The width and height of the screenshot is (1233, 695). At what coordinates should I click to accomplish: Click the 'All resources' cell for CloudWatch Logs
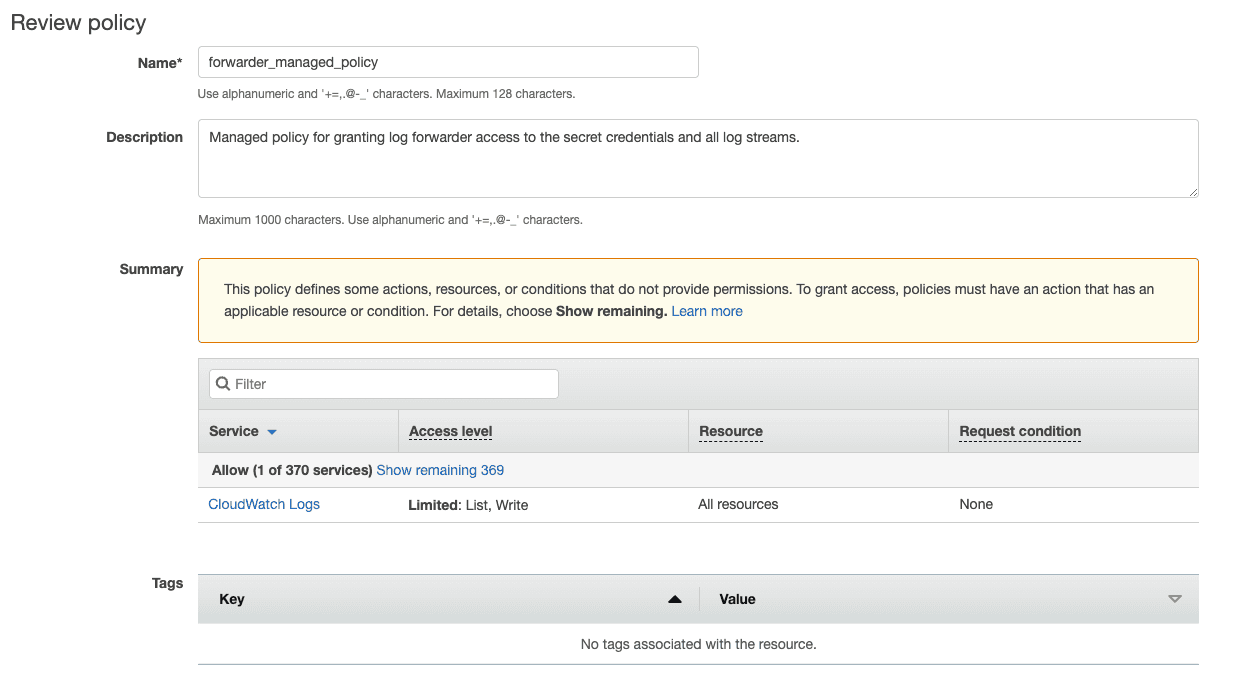[x=738, y=504]
